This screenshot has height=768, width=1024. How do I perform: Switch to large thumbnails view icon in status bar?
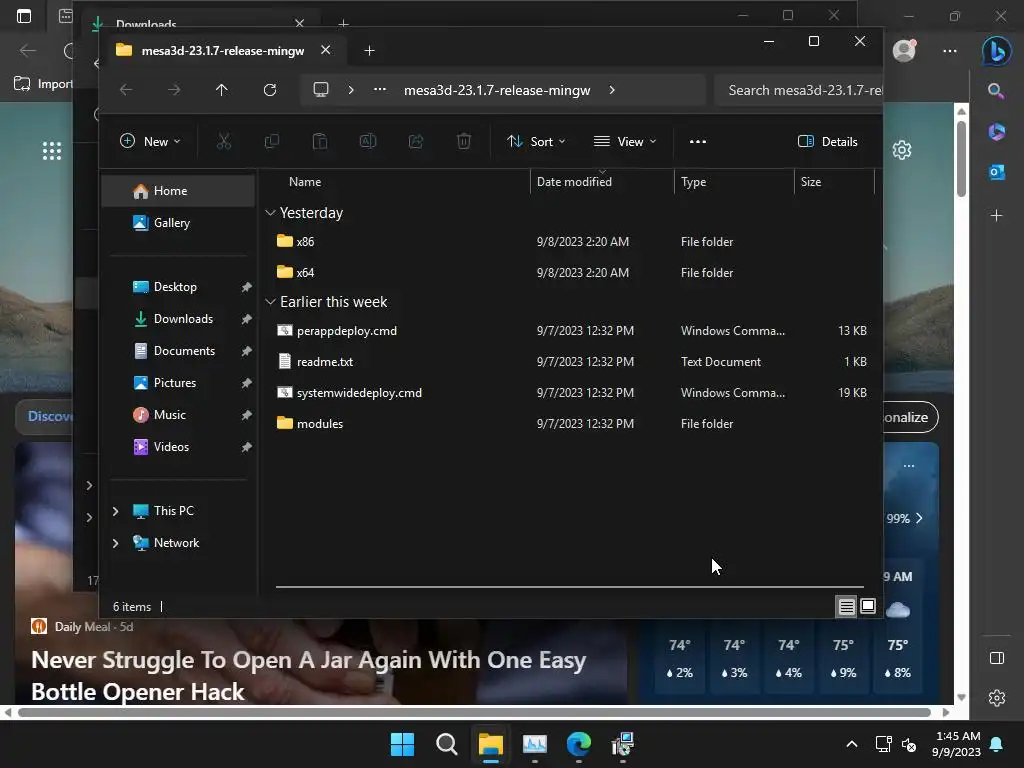coord(868,607)
